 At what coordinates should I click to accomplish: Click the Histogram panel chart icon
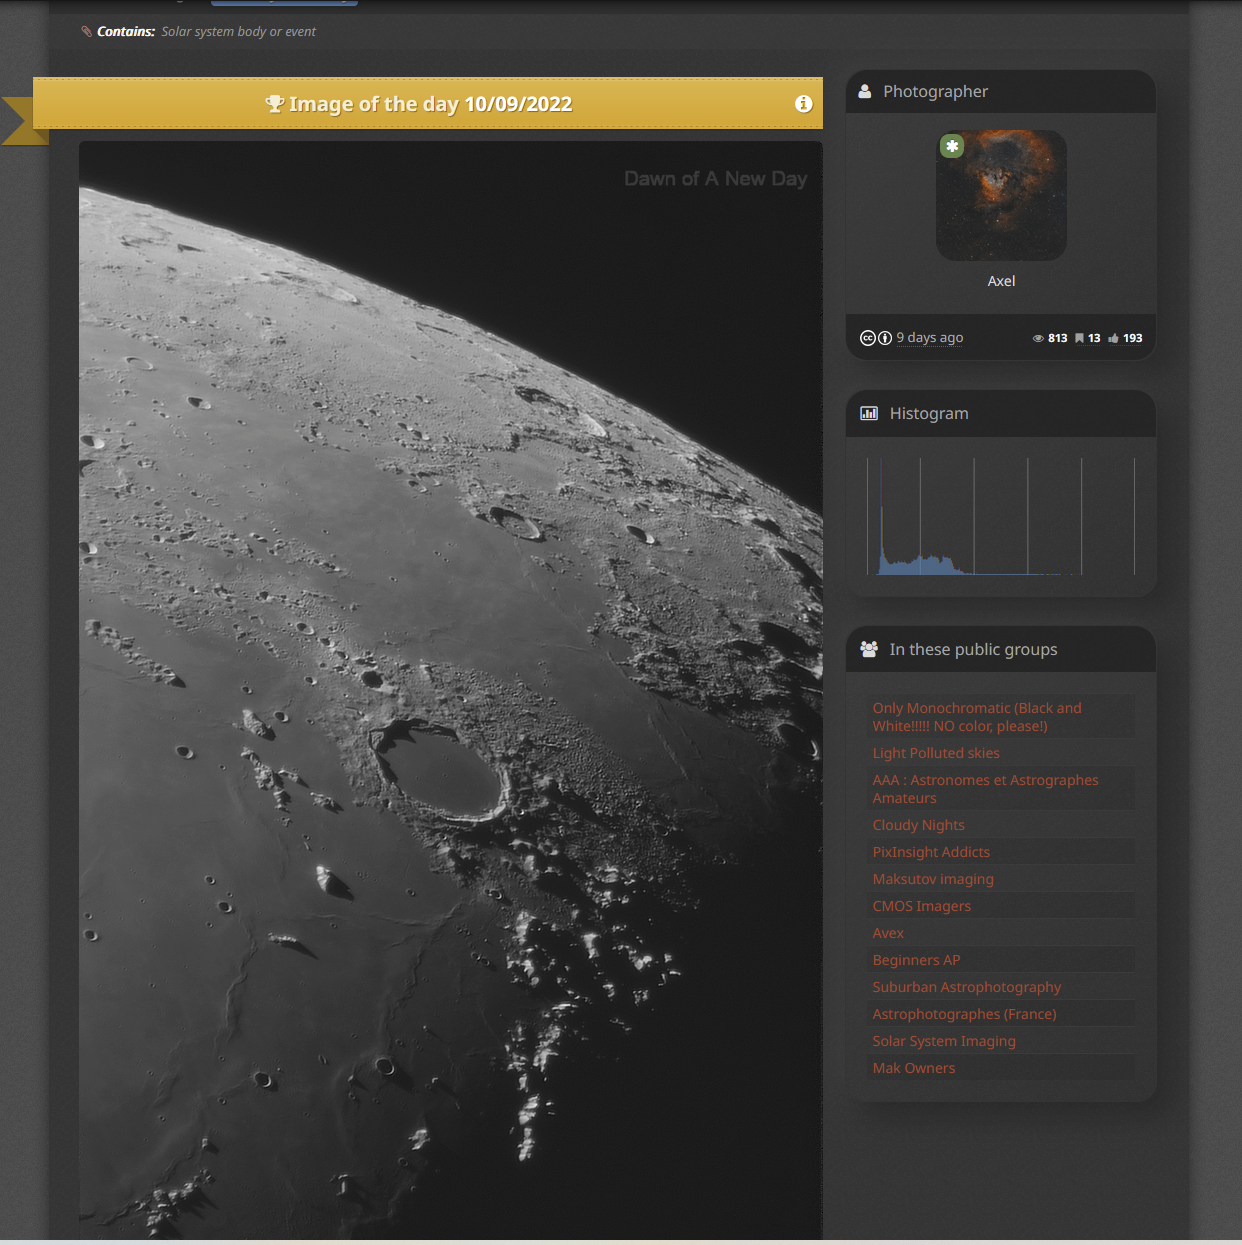coord(869,413)
